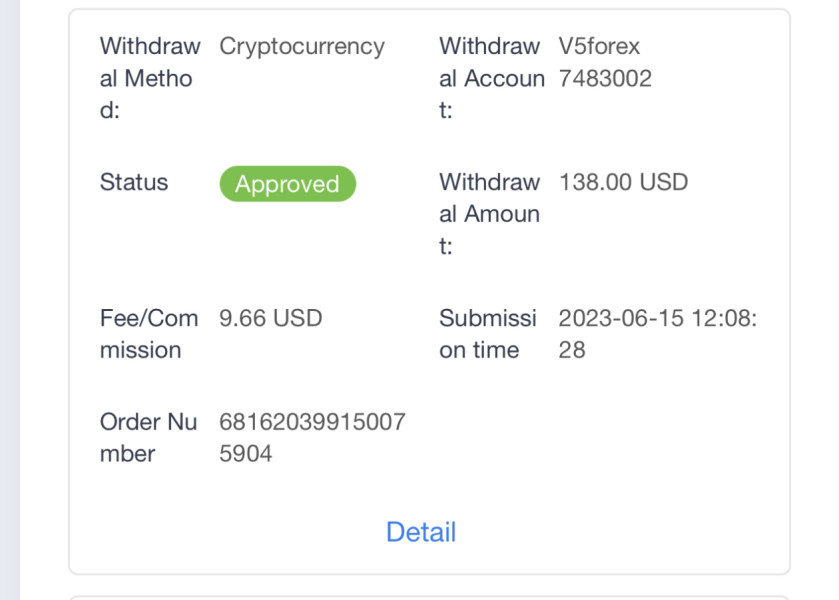
Task: Select the Cryptocurrency method value
Action: coord(301,46)
